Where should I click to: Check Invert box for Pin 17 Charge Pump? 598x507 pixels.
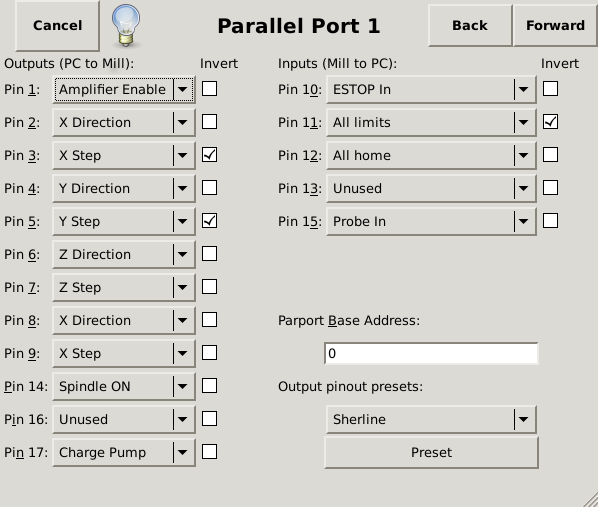(x=209, y=452)
